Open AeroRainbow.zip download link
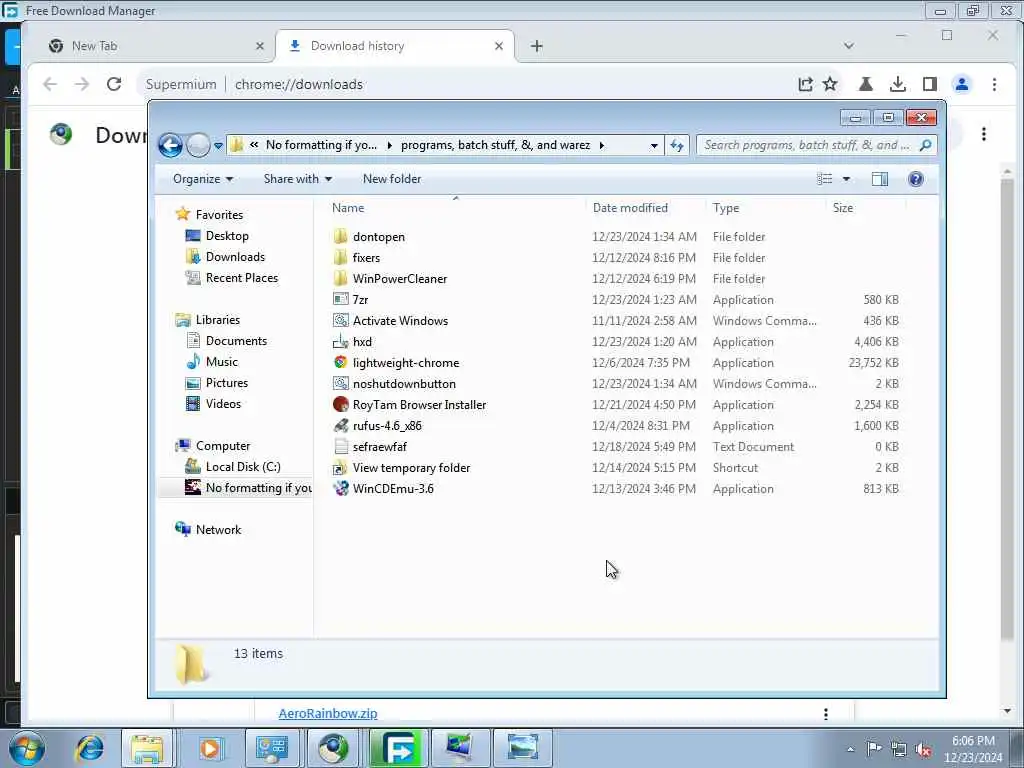 click(328, 713)
